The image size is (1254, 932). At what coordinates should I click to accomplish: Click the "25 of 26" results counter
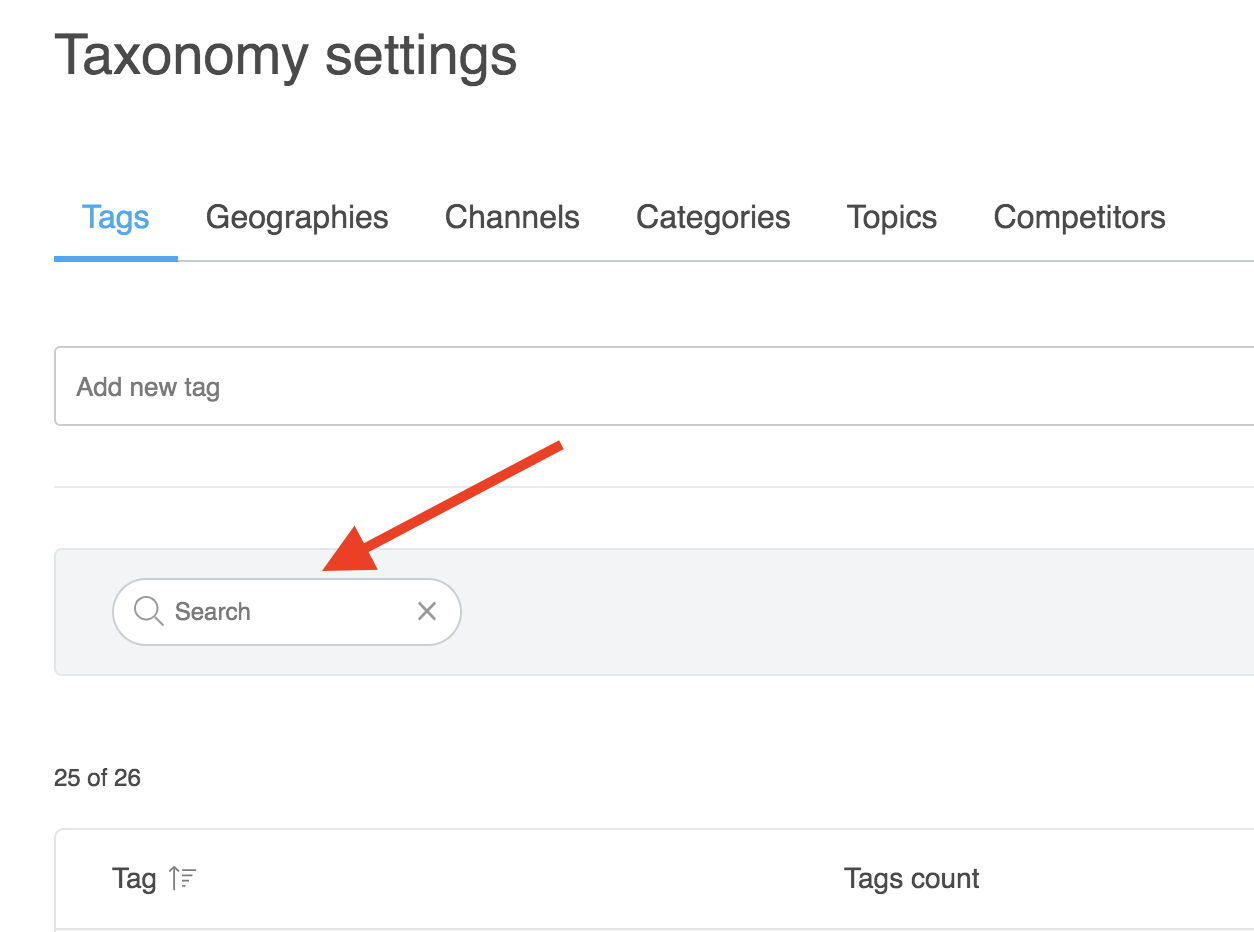coord(97,778)
